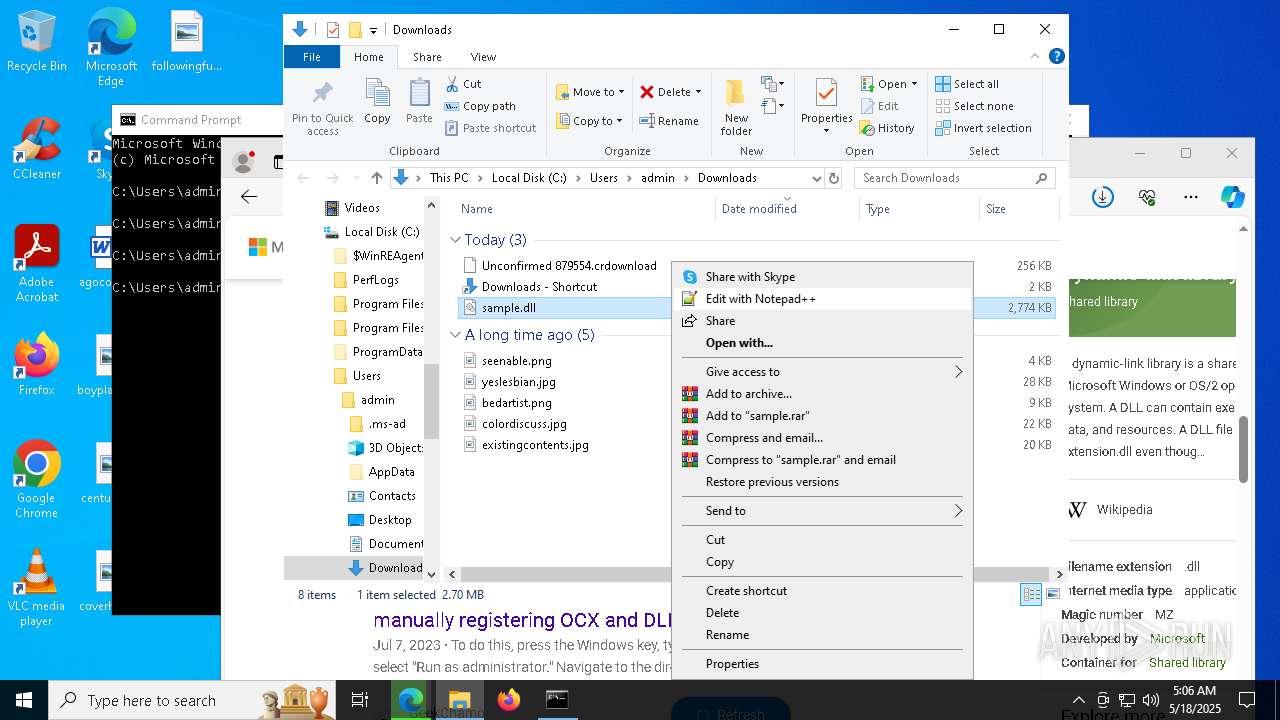This screenshot has width=1280, height=720.
Task: Open CCleaner desktop icon
Action: tap(37, 149)
